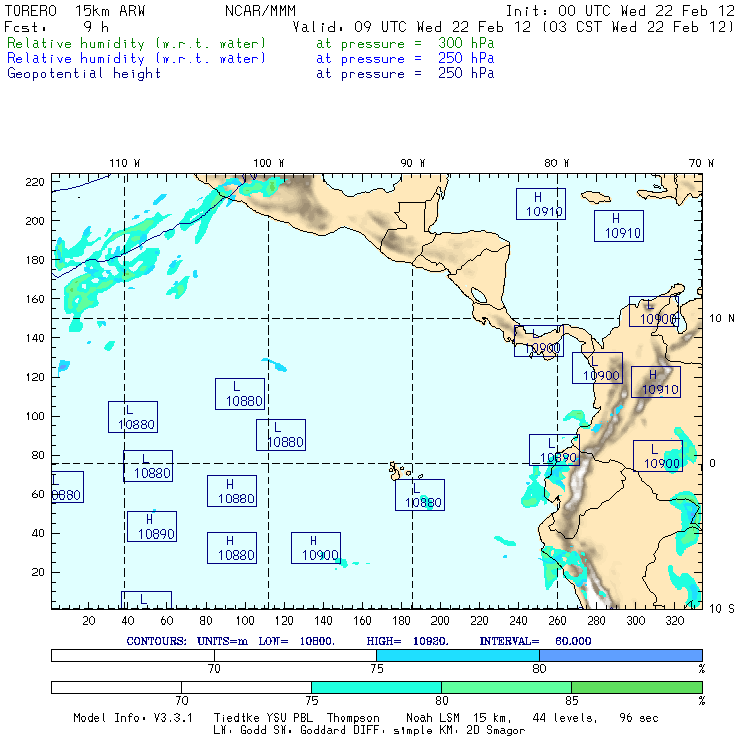Image resolution: width=740 pixels, height=740 pixels.
Task: Click the '10 N' latitude label
Action: pyautogui.click(x=722, y=318)
